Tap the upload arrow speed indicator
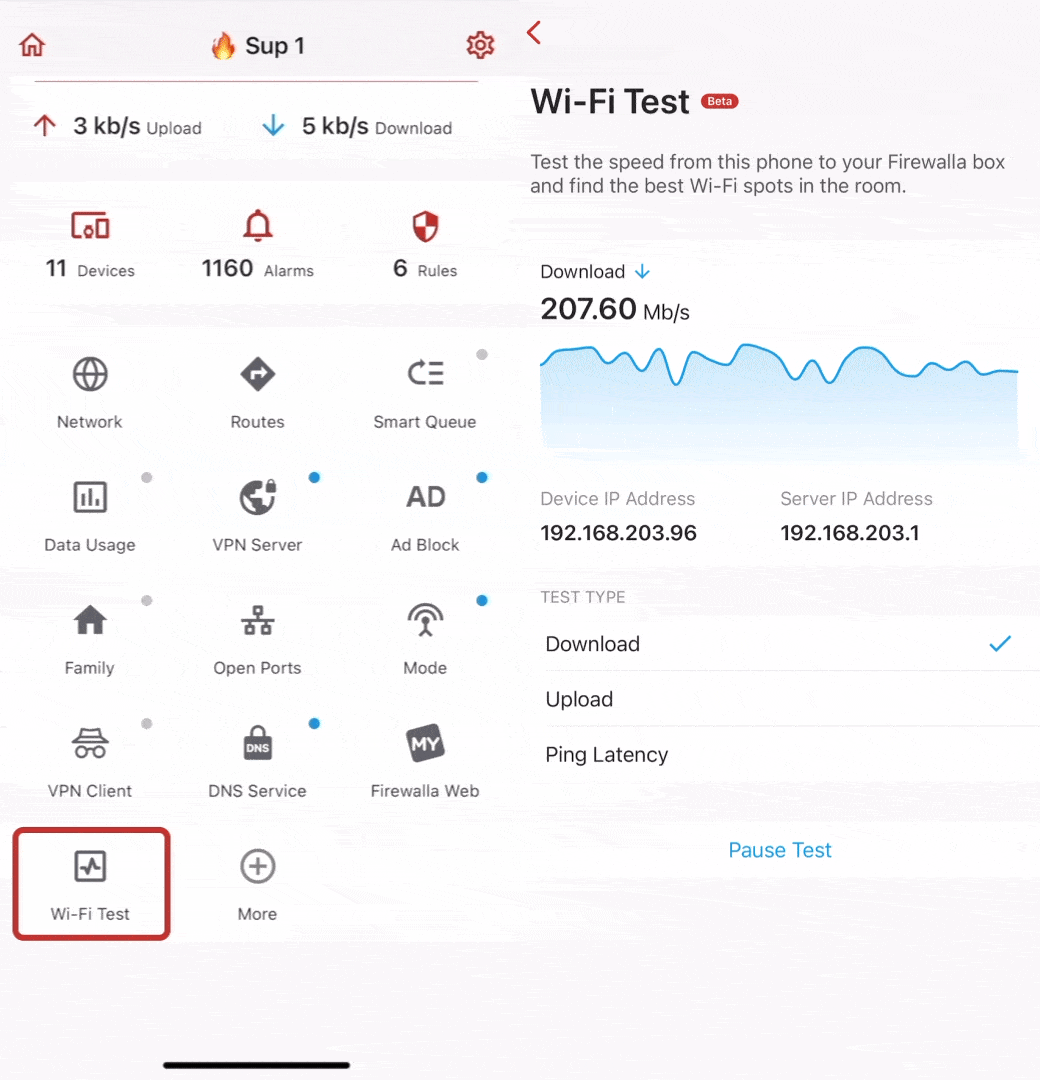Image resolution: width=1040 pixels, height=1080 pixels. 45,125
